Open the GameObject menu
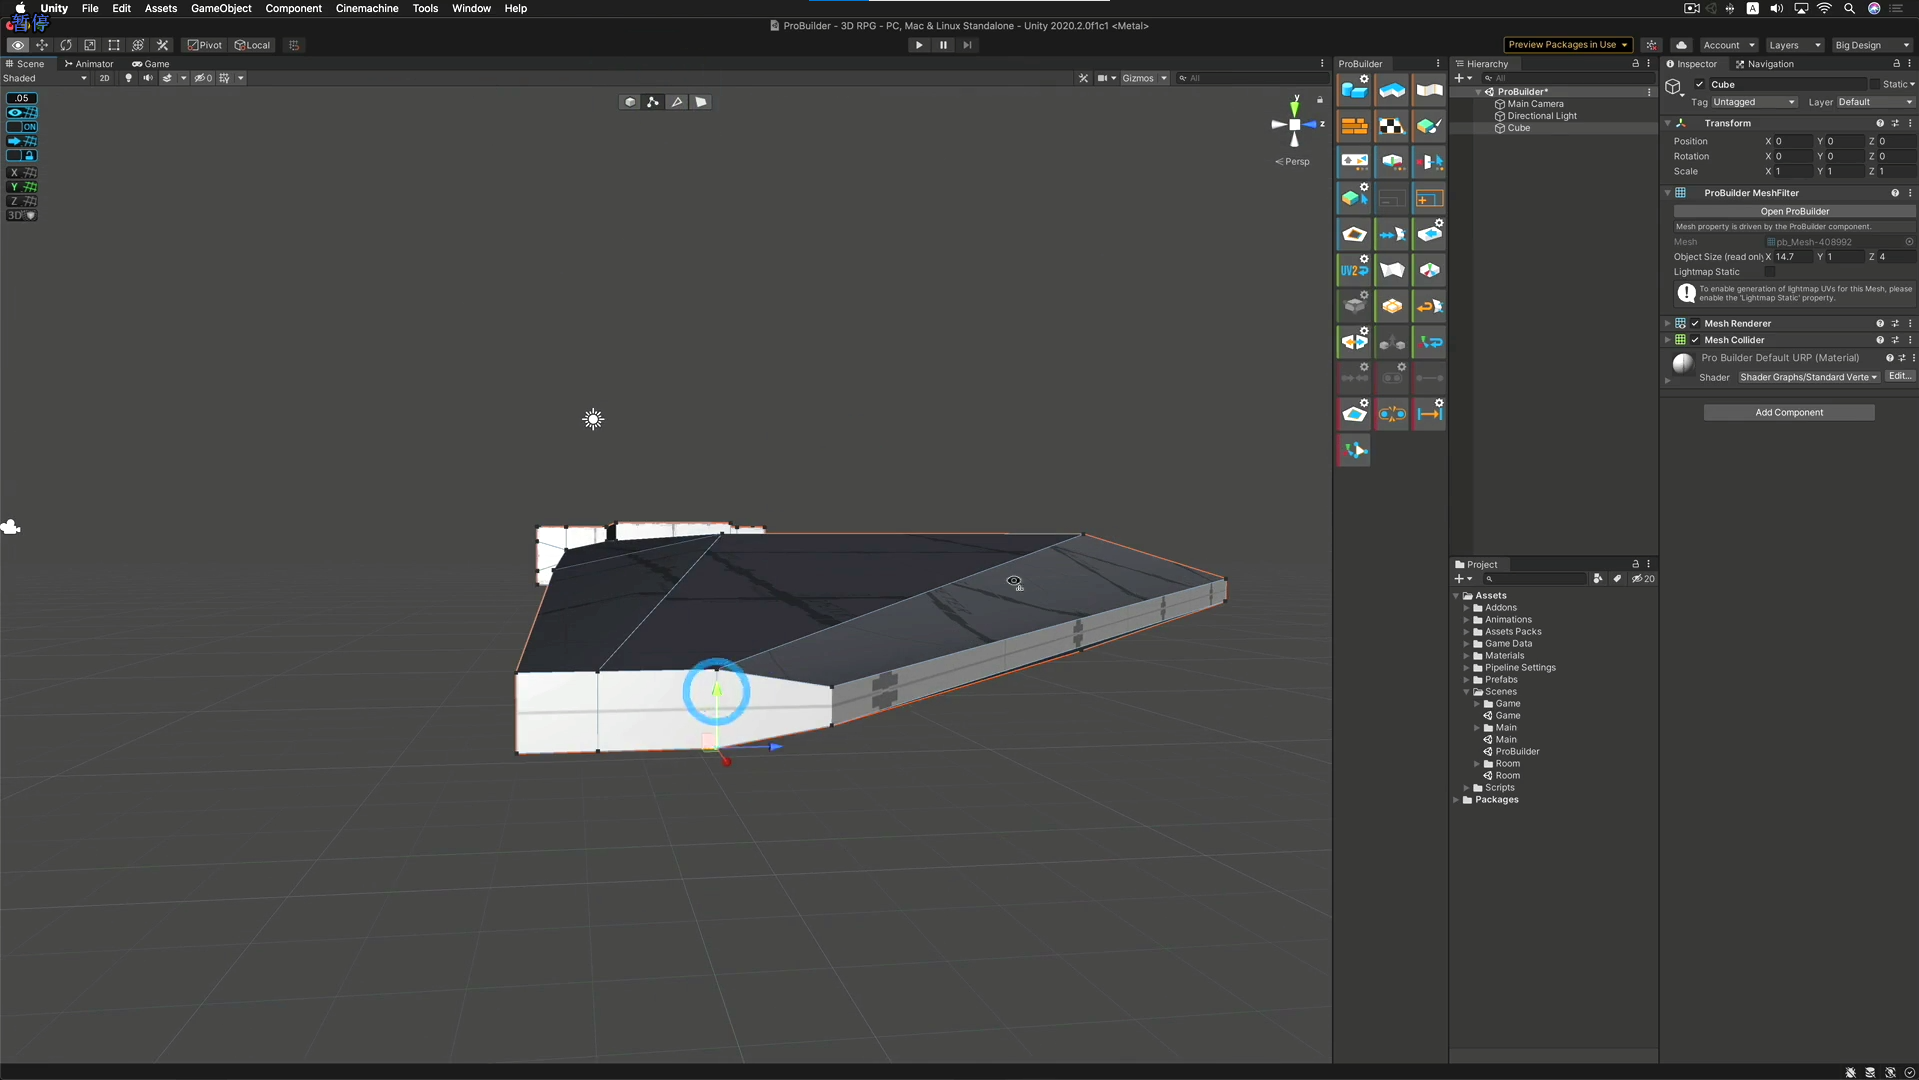The image size is (1919, 1080). (220, 8)
